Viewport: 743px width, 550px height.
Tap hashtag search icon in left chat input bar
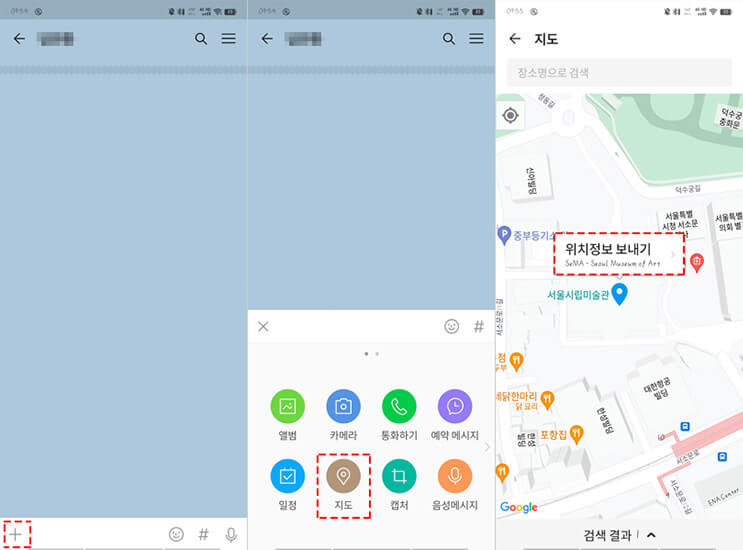coord(203,534)
